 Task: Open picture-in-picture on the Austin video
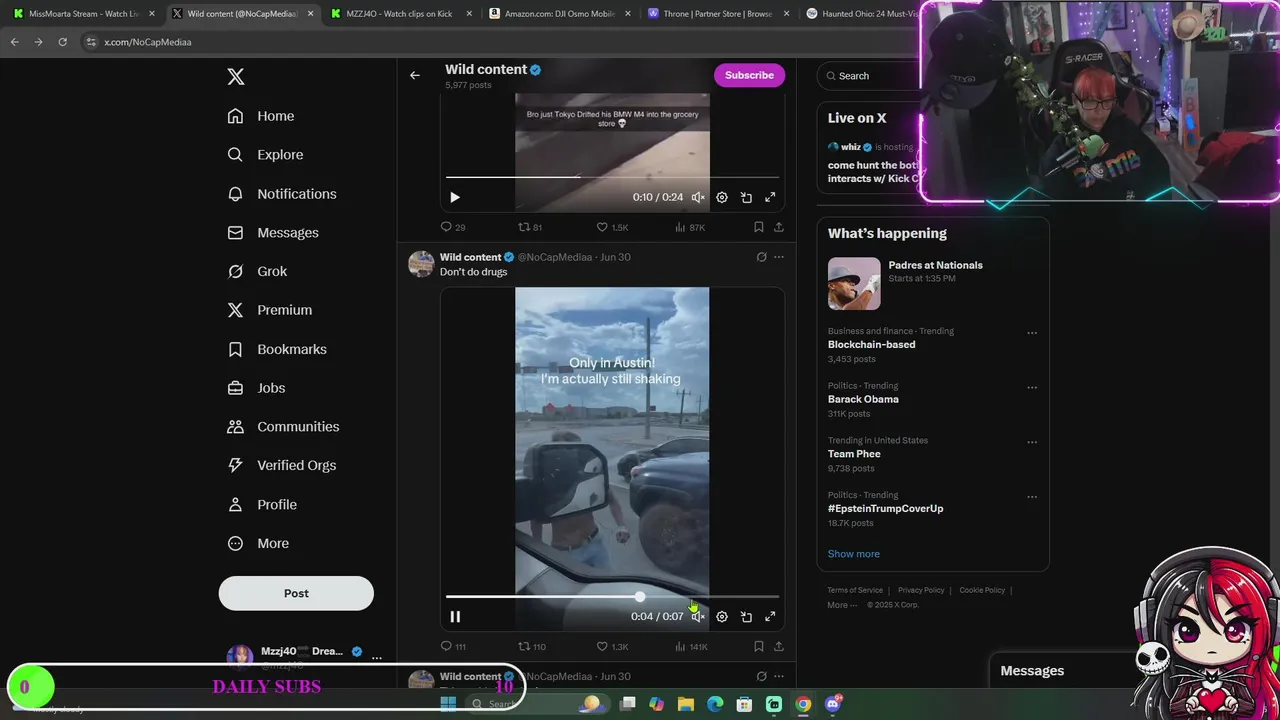[746, 617]
